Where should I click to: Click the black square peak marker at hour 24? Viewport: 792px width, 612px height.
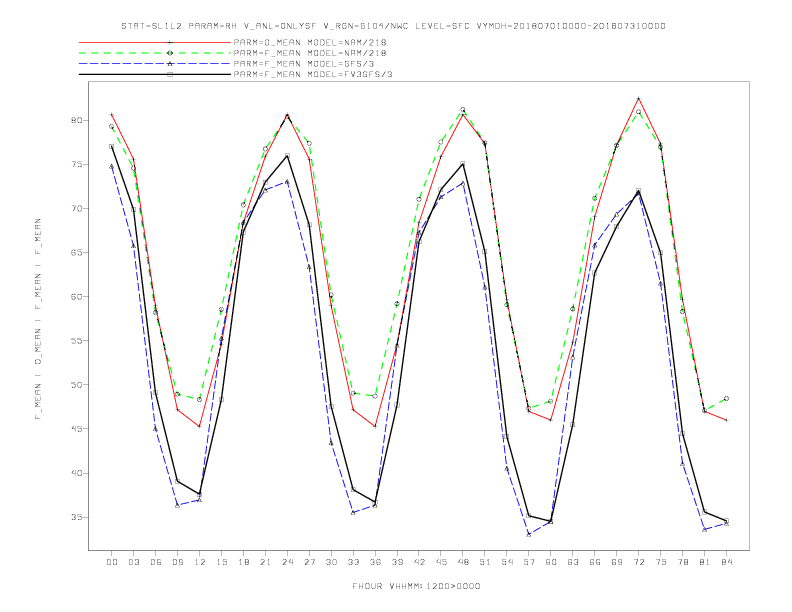click(287, 156)
